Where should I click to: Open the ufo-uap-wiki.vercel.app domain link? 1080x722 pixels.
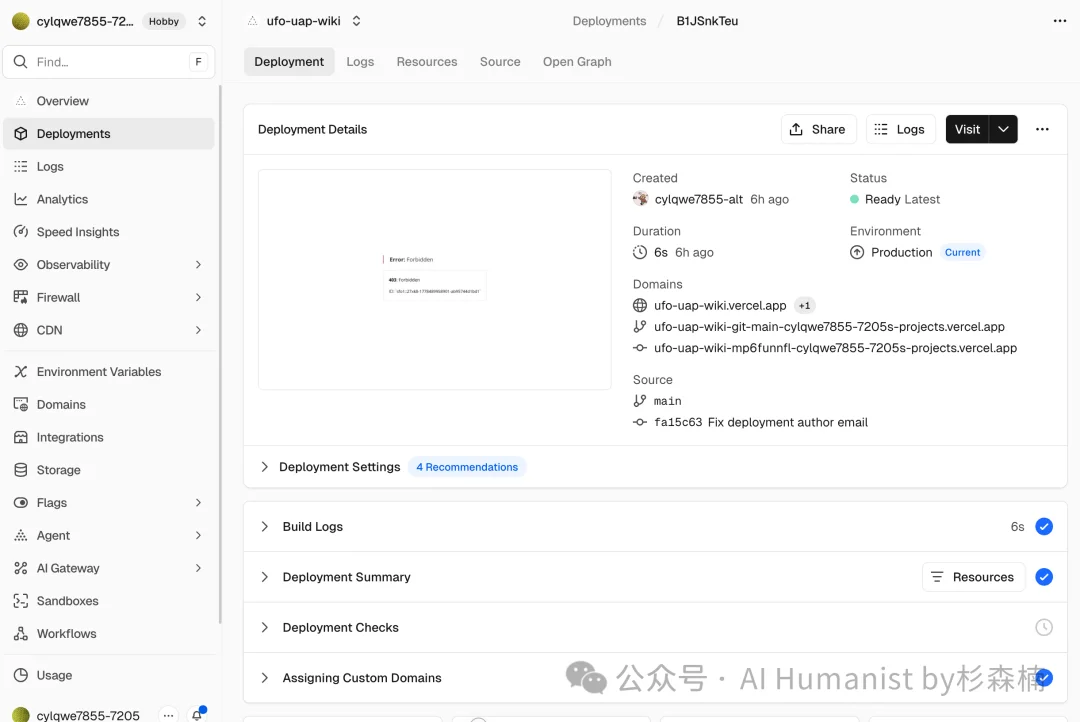720,305
